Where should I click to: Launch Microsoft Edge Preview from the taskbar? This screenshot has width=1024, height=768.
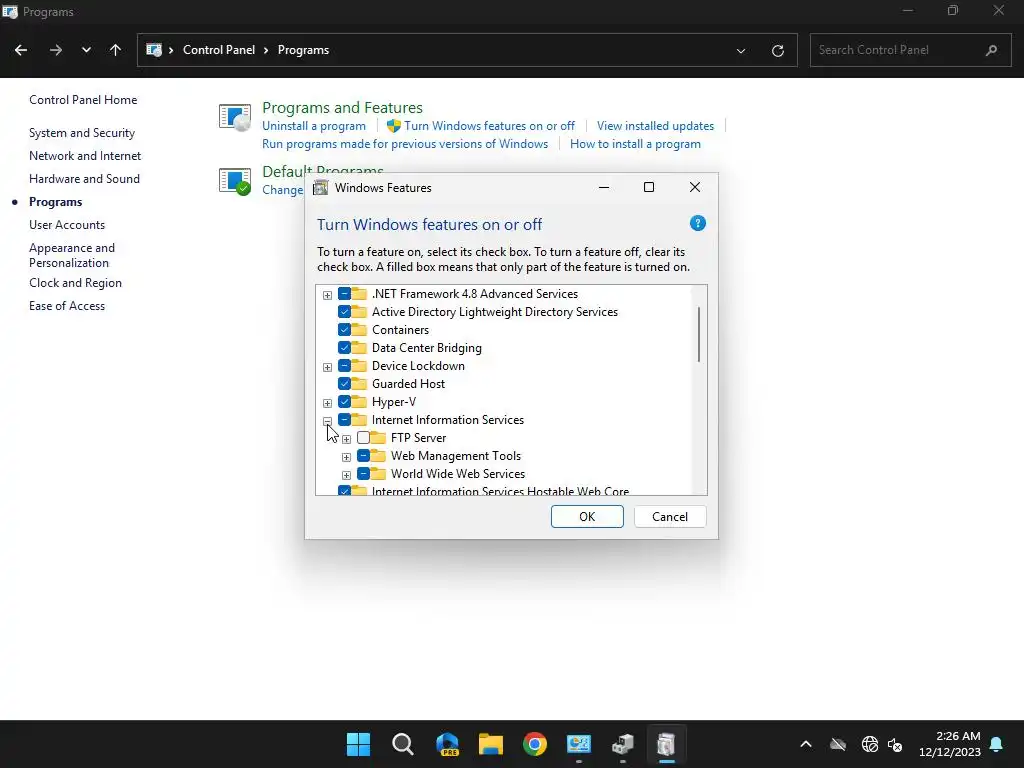click(447, 744)
